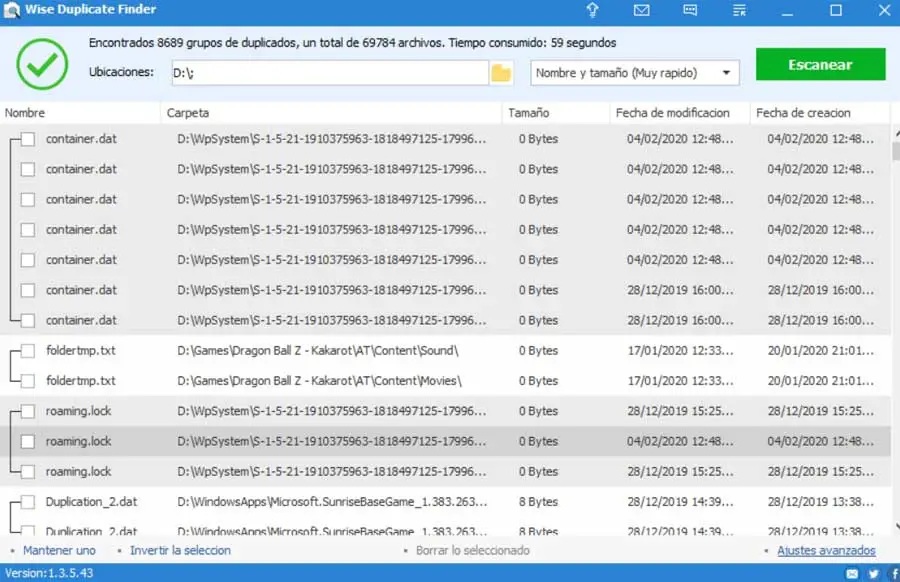Click 'Invertir la seleccion' link
This screenshot has height=582, width=900.
(180, 550)
